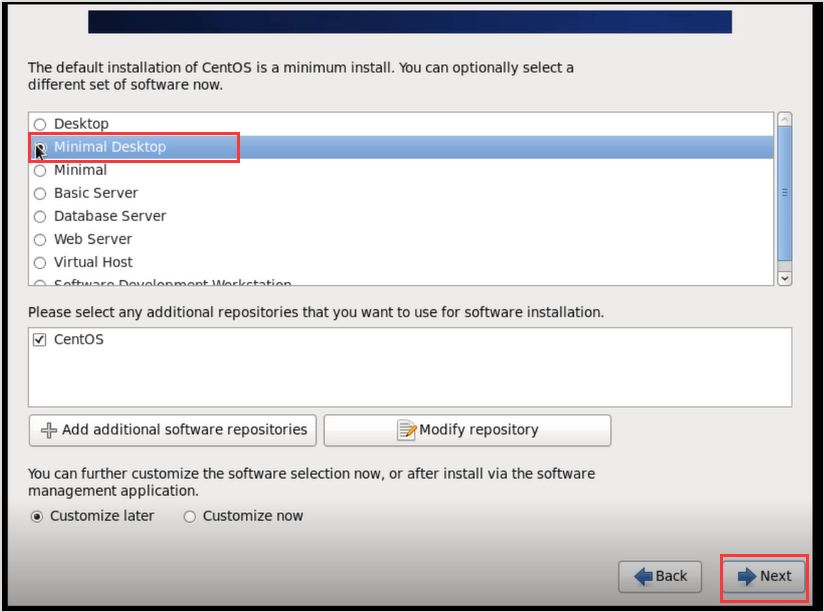Pick the Web Server radio button
The height and width of the screenshot is (612, 824).
point(40,240)
